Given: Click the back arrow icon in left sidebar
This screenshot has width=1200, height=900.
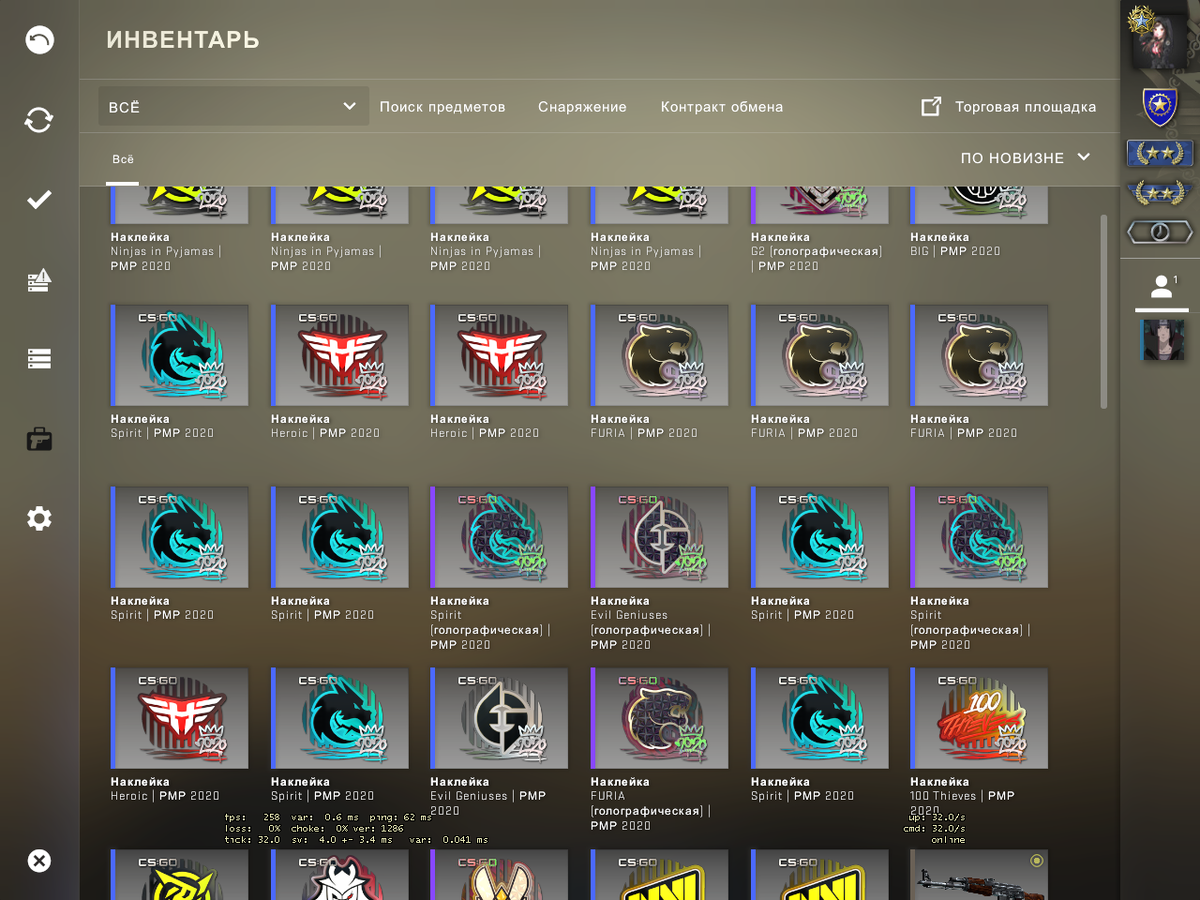Looking at the screenshot, I should 39,40.
